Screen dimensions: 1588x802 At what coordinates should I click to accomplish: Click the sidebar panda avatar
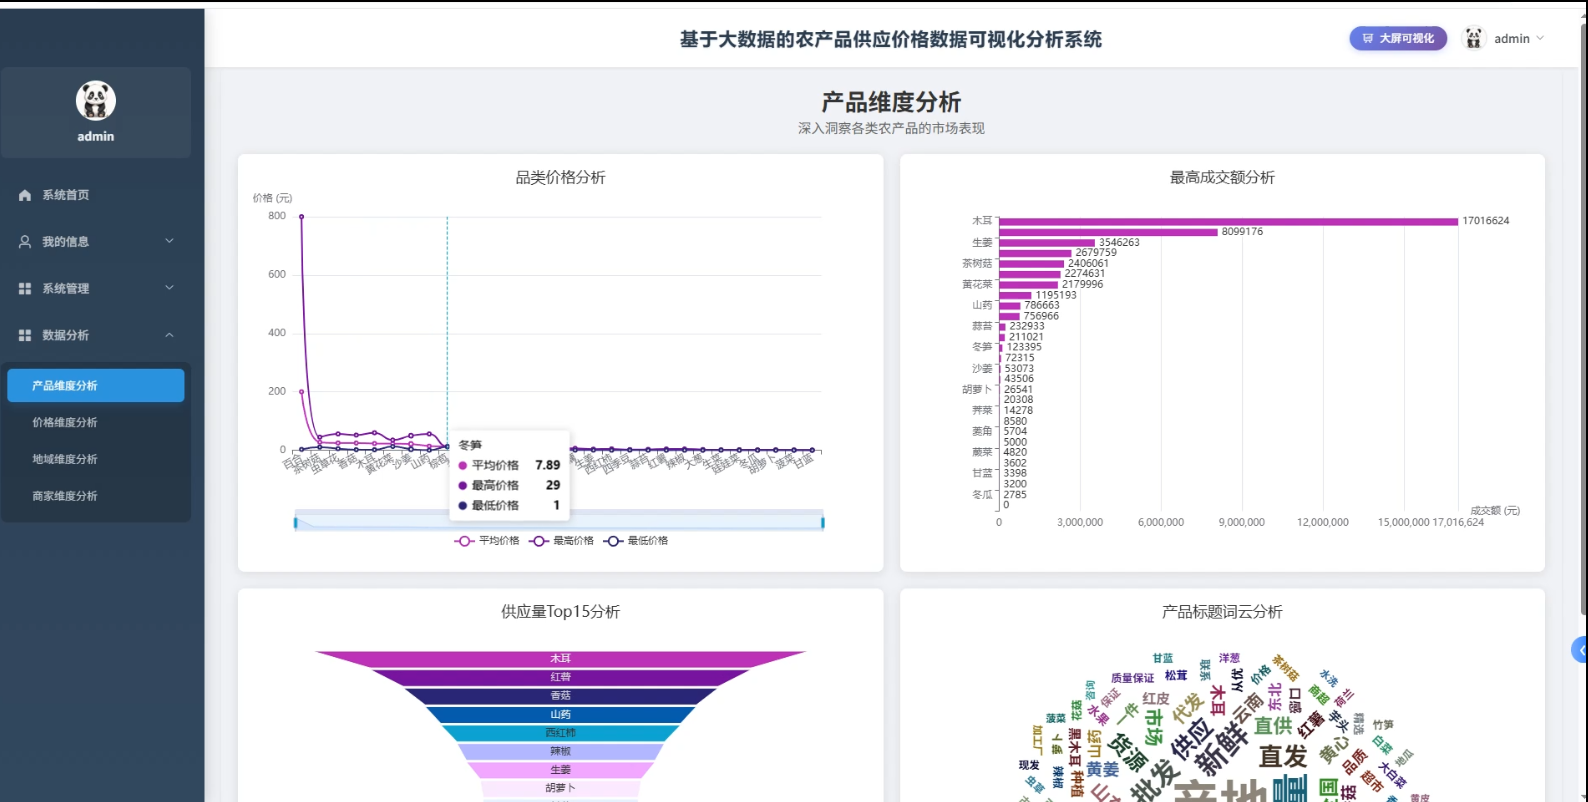pos(96,100)
